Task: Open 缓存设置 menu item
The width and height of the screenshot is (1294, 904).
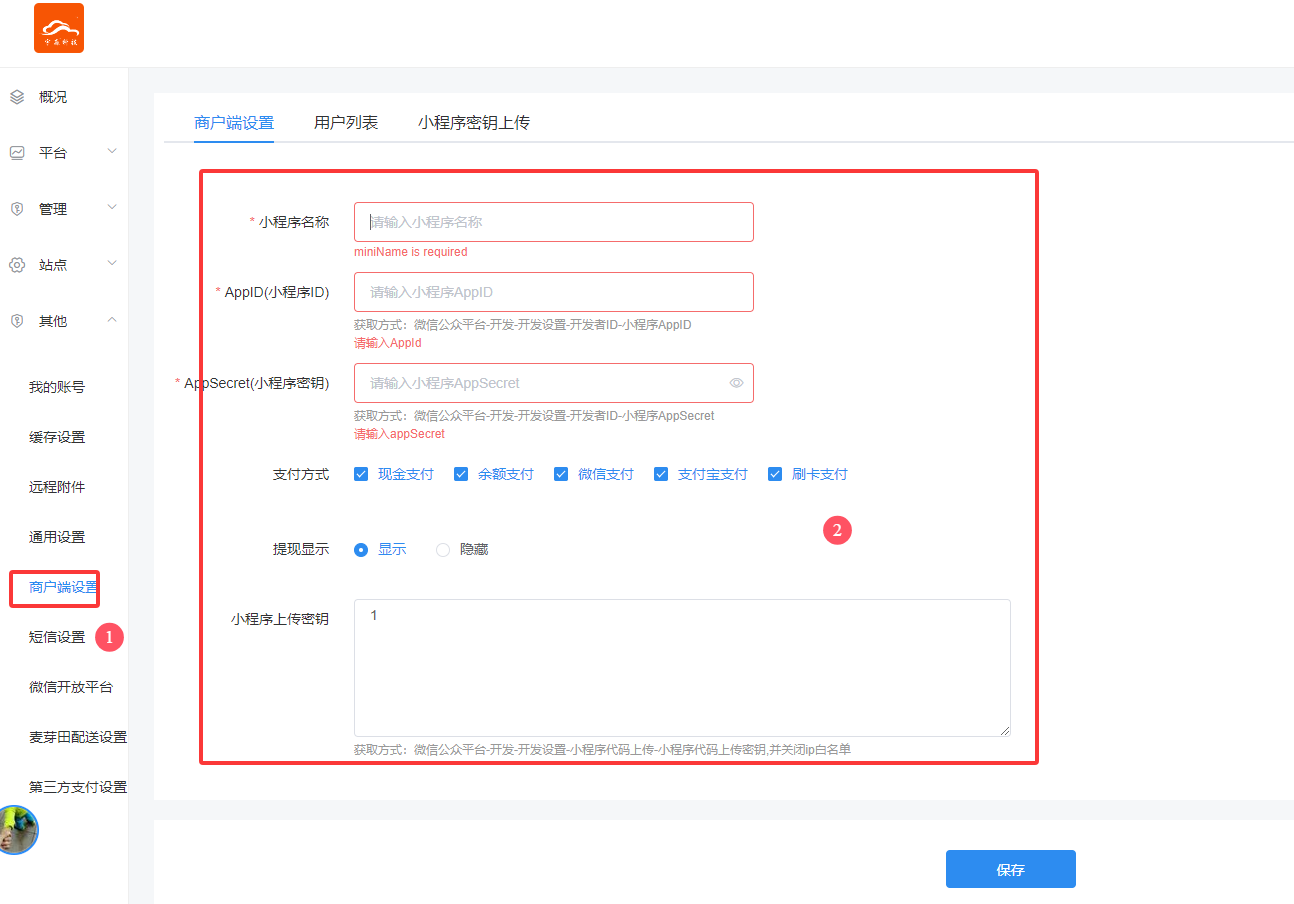Action: 57,437
